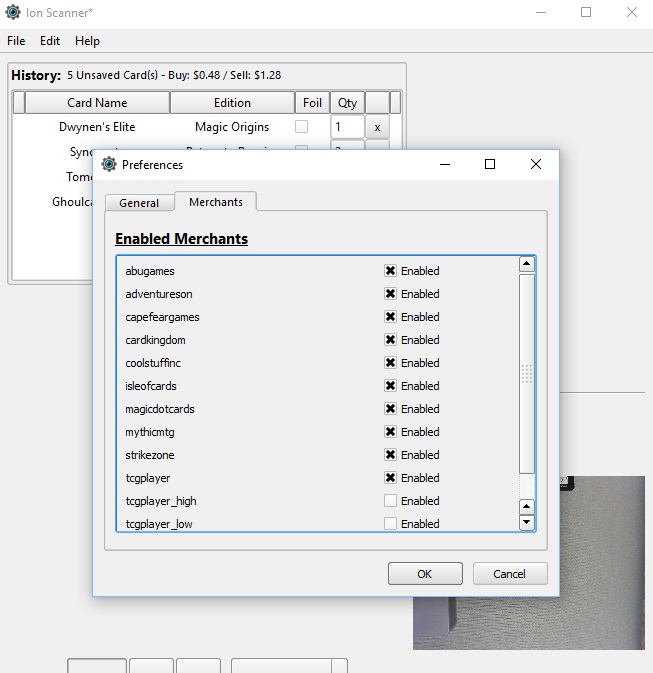Confirm preferences with OK button
Image resolution: width=653 pixels, height=673 pixels.
tap(425, 574)
